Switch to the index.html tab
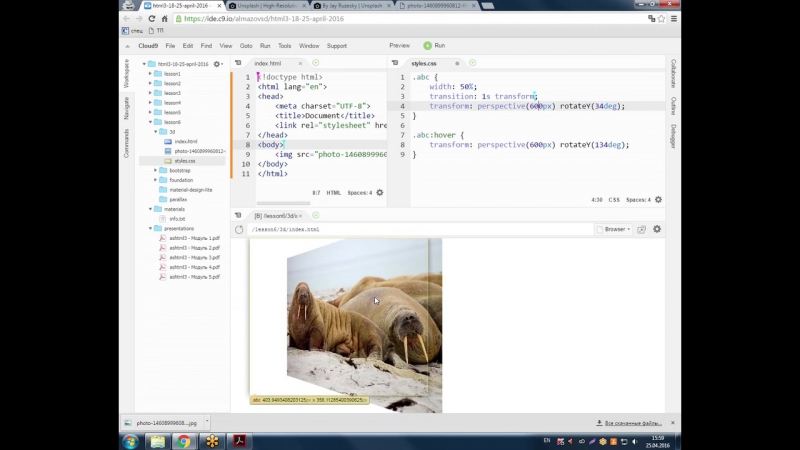 (x=268, y=63)
